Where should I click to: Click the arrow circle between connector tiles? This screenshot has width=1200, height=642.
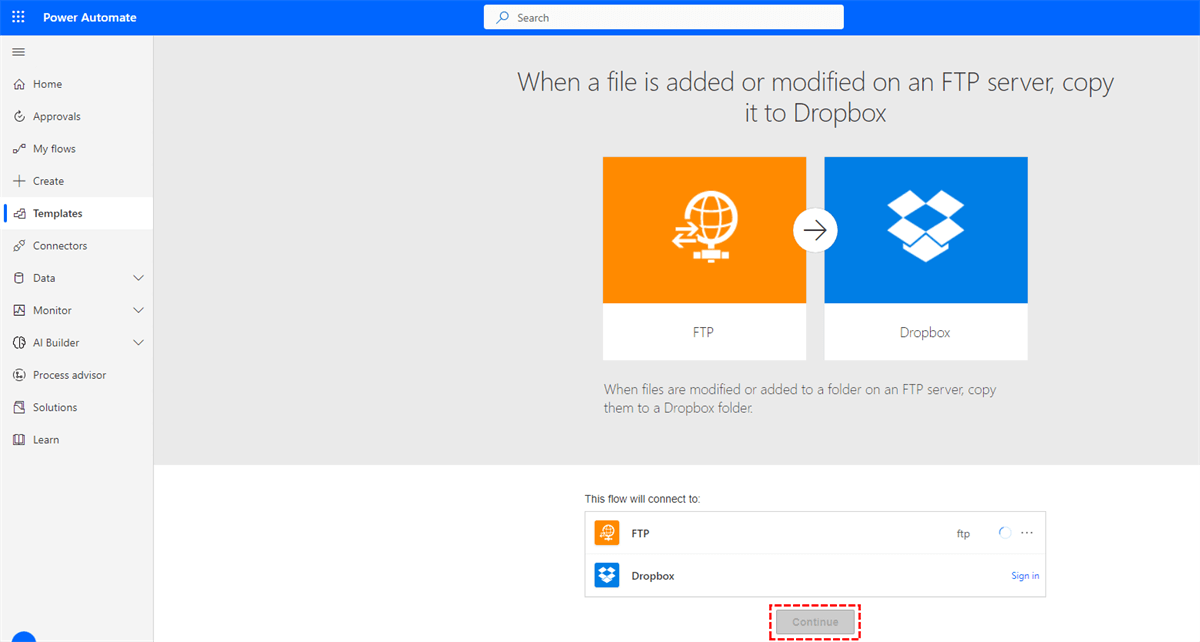pos(815,231)
